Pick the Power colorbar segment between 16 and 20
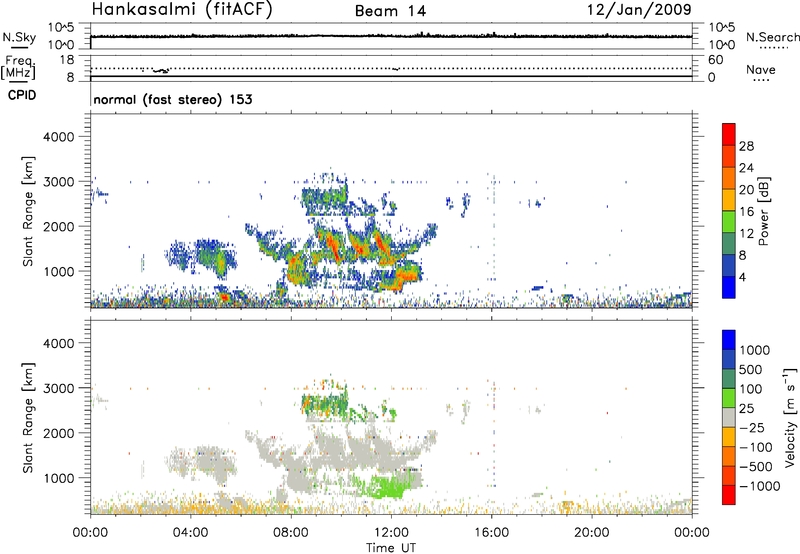Screen dimensions: 800x554 729,200
